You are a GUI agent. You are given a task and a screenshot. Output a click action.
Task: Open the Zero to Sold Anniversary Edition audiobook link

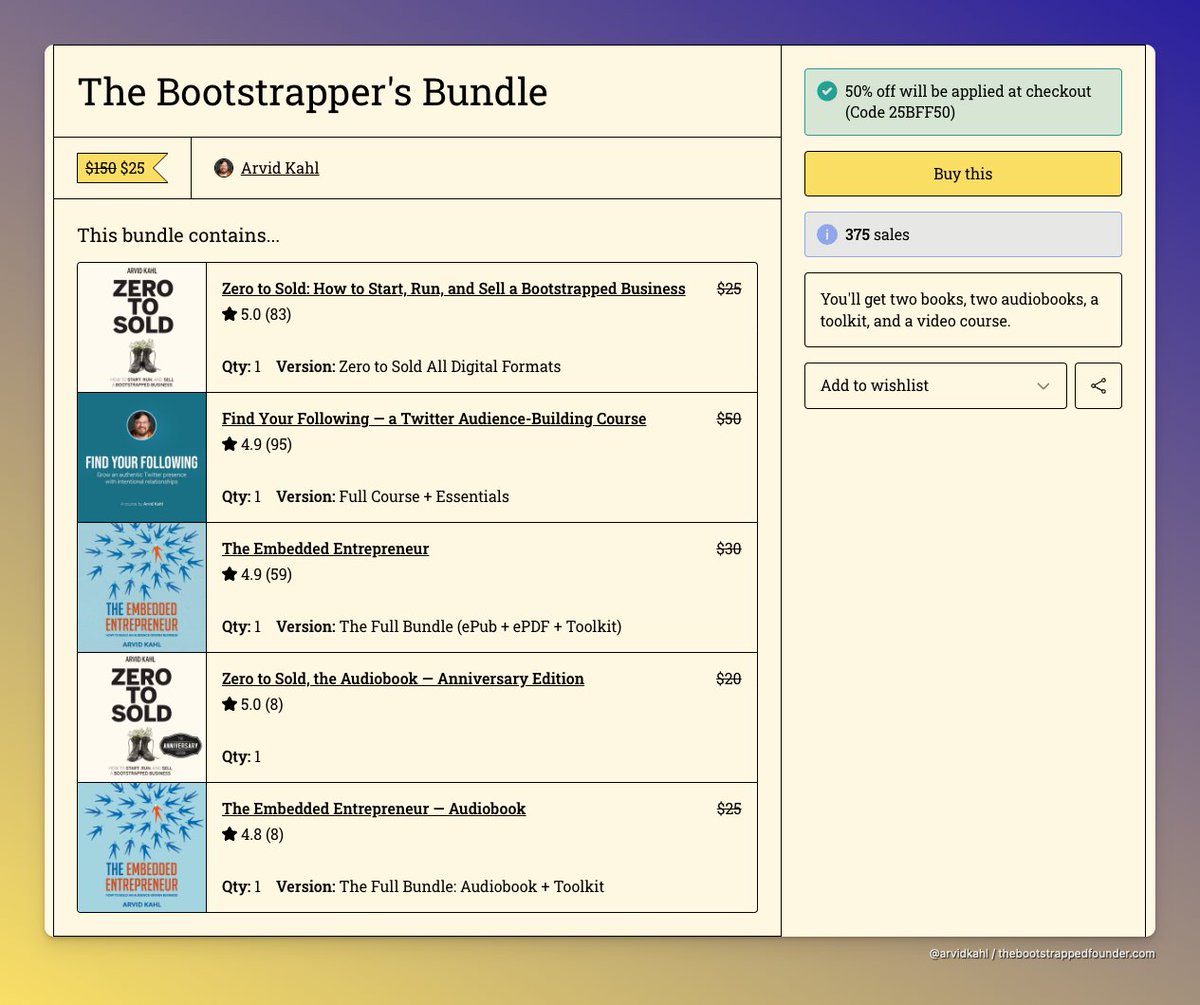pos(403,678)
